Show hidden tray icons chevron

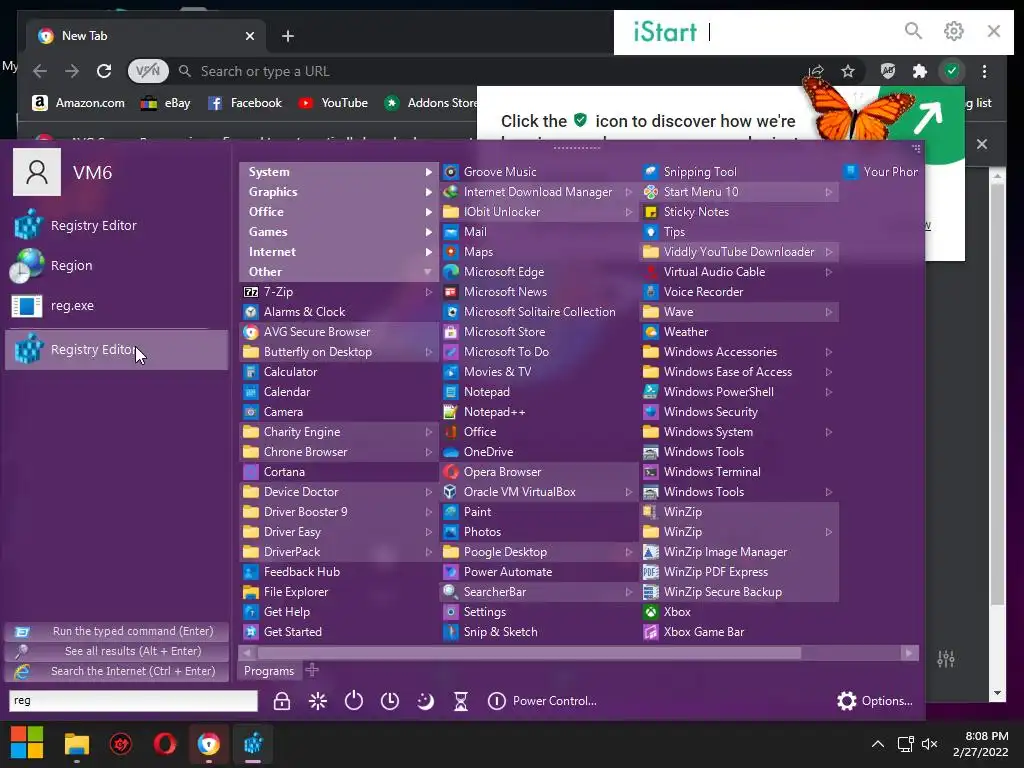pos(878,744)
